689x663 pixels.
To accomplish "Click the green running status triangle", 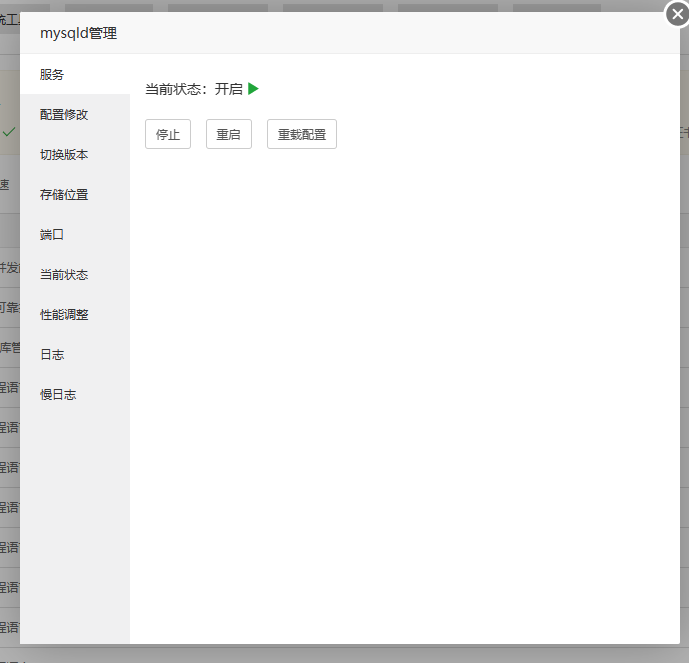I will (253, 89).
